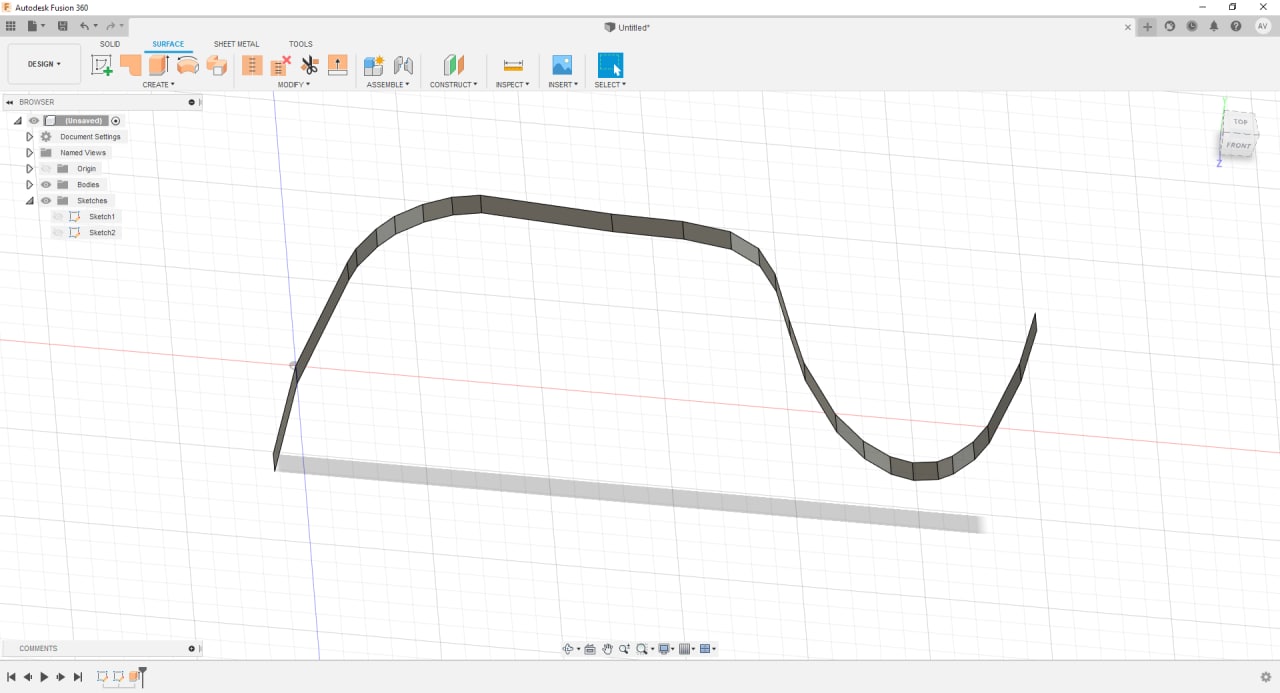Screen dimensions: 1280x693
Task: Click the New Component icon
Action: tap(374, 65)
